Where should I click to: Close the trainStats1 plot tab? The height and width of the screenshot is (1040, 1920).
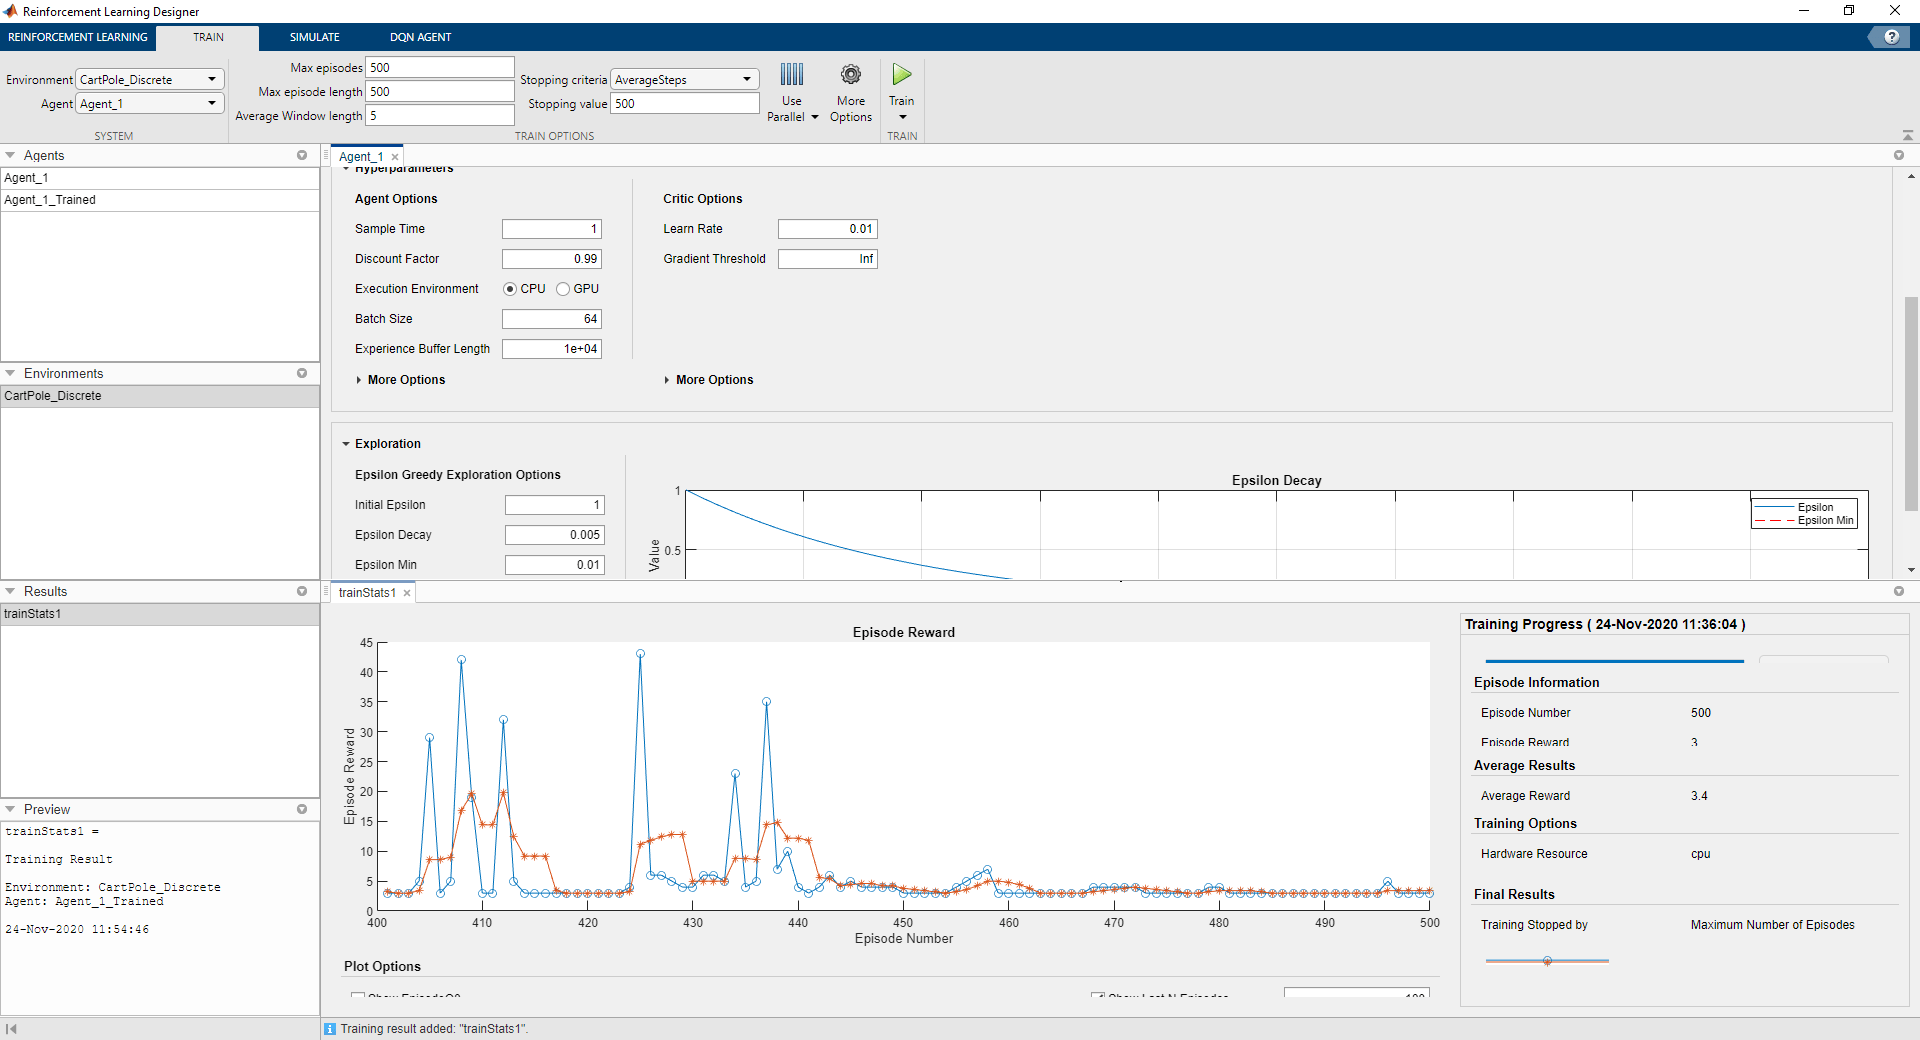pyautogui.click(x=407, y=593)
